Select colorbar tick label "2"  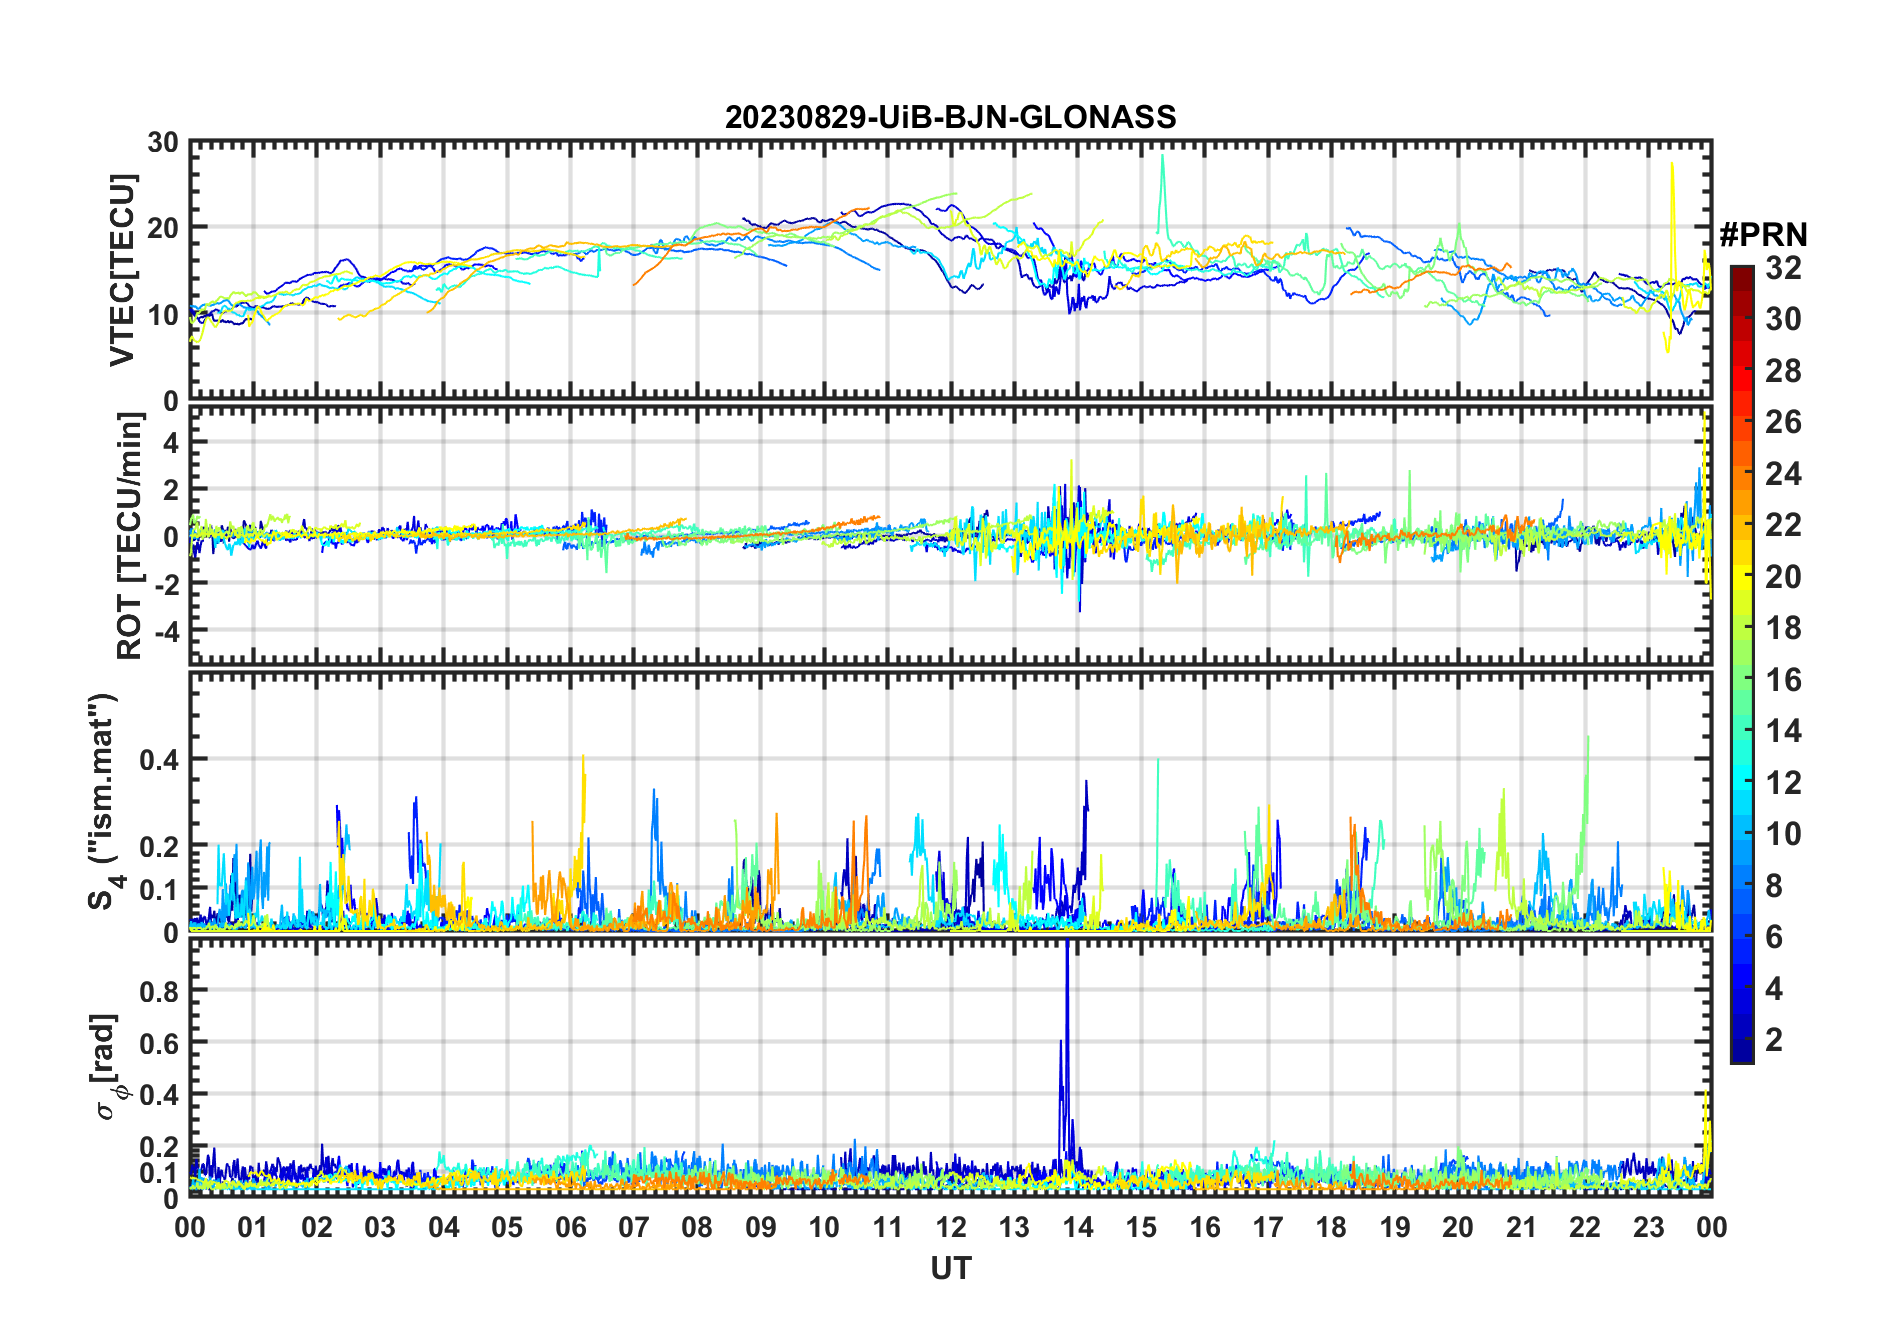[x=1774, y=1040]
